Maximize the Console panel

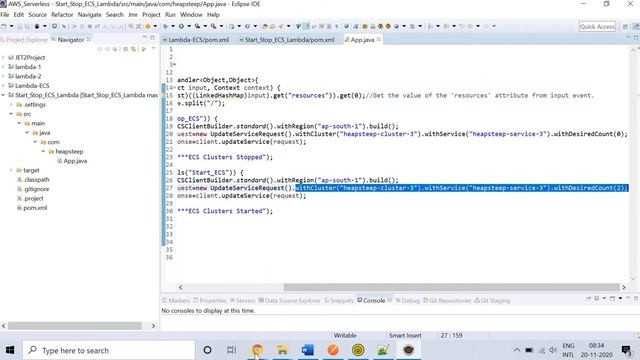tap(636, 298)
